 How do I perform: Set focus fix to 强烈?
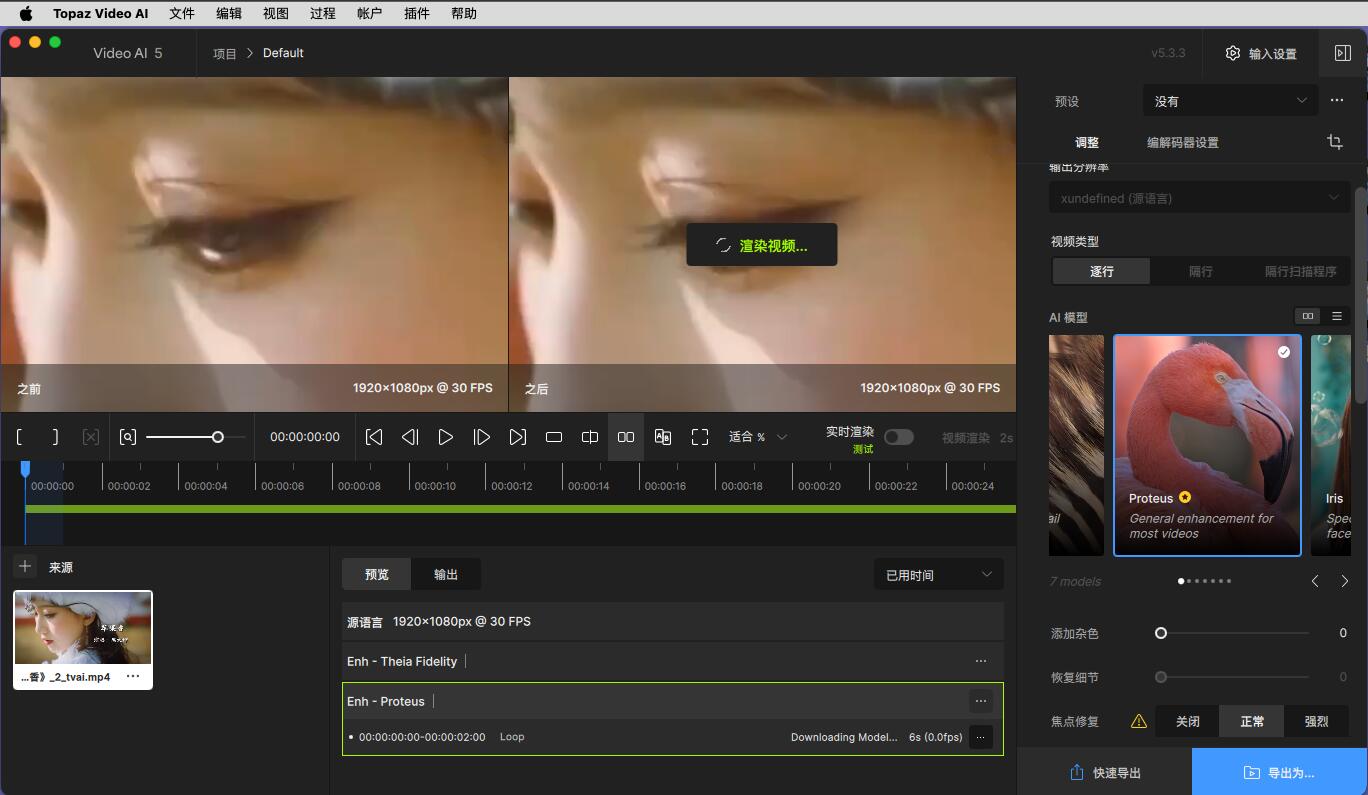click(x=1316, y=721)
